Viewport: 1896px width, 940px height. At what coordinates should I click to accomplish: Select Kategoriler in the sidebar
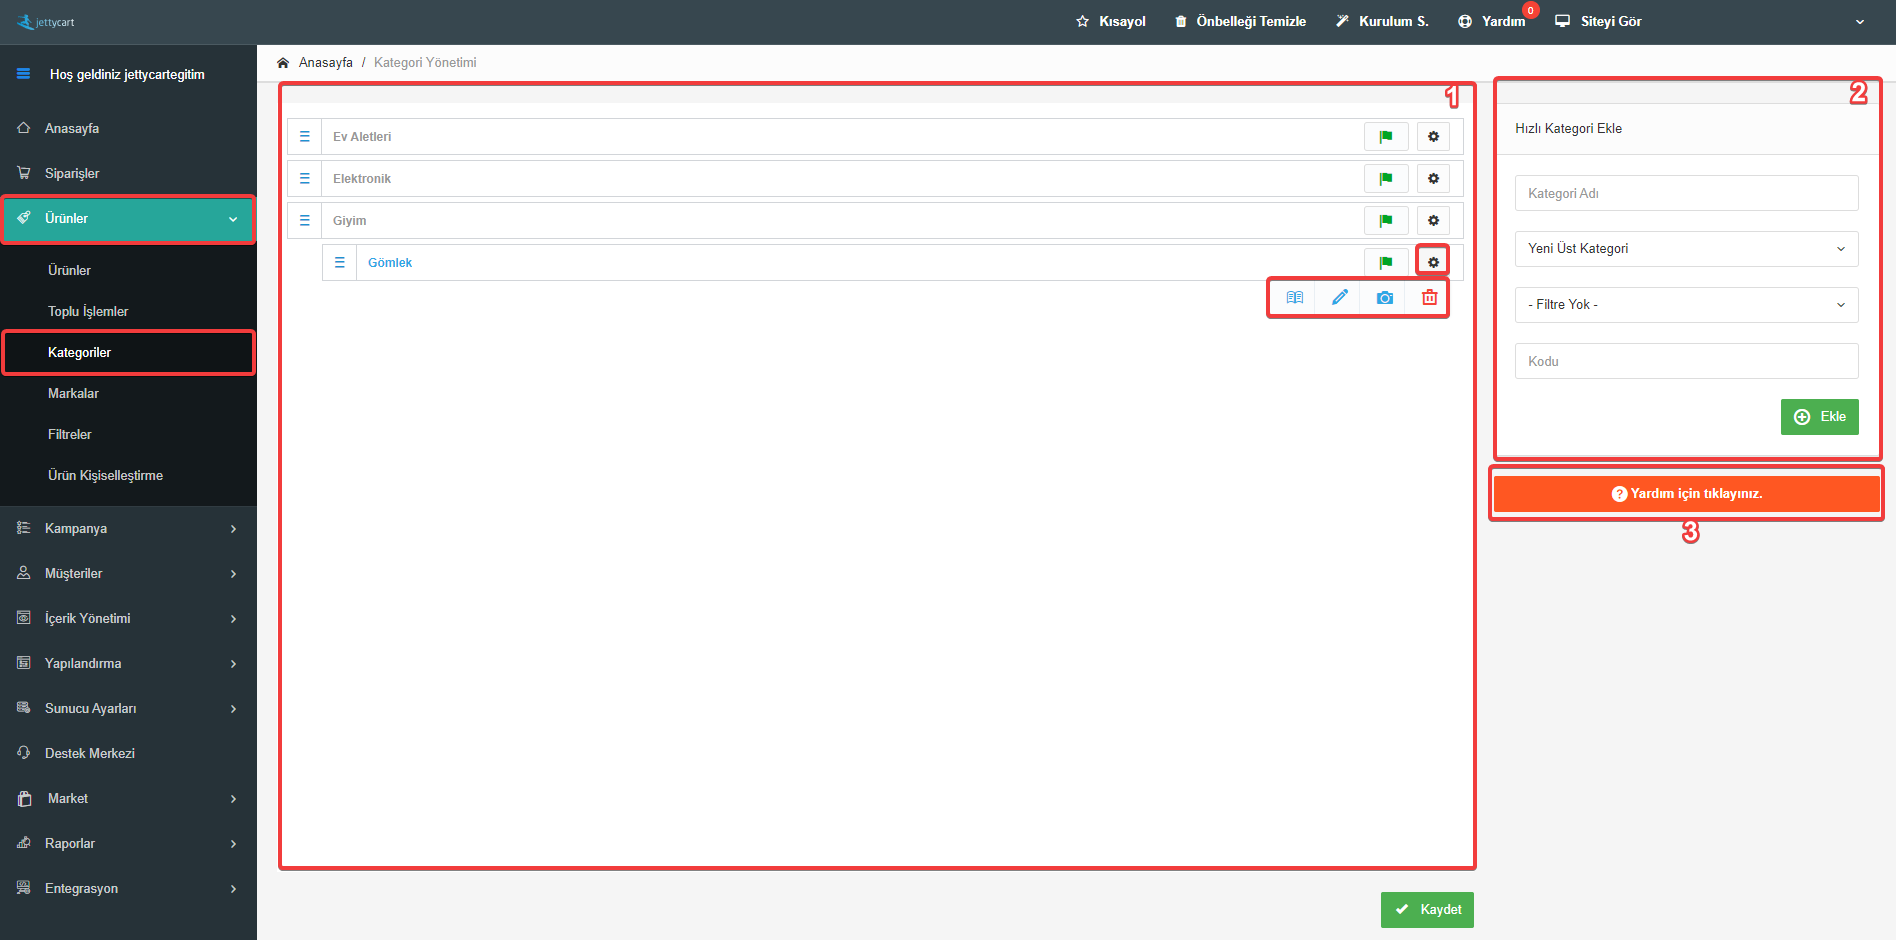tap(128, 353)
